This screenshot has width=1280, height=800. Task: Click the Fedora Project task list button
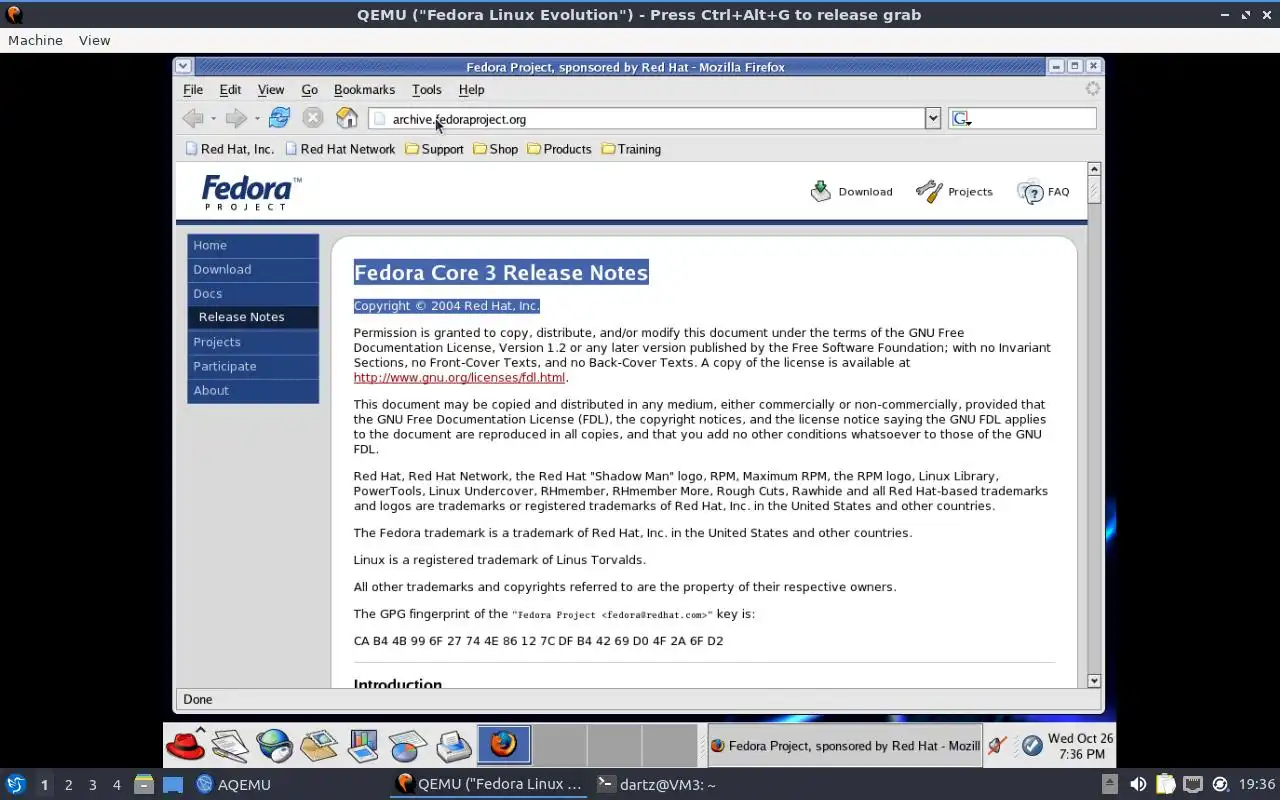[x=844, y=746]
